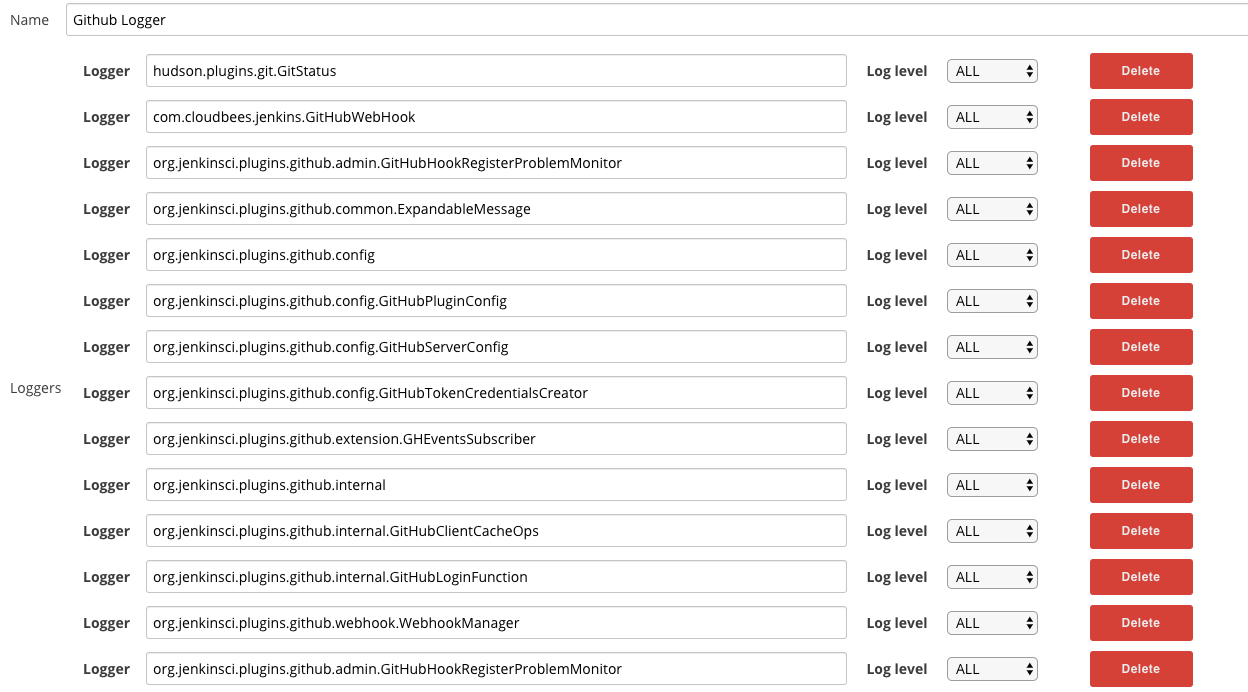Open the Log level dropdown for hudson.plugins.git.GitStatus

(991, 70)
